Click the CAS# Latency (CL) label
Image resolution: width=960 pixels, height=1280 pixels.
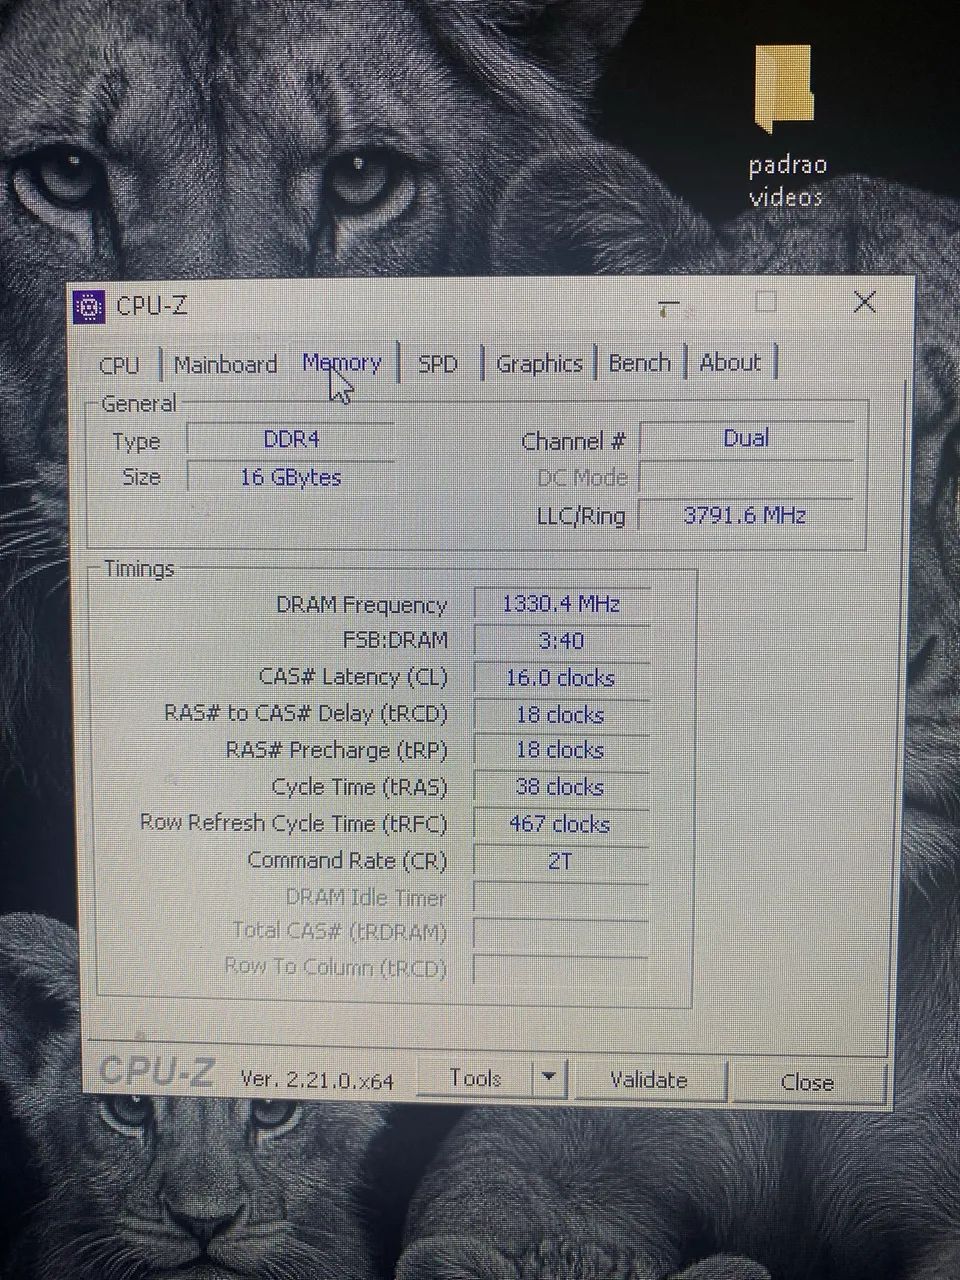tap(353, 677)
